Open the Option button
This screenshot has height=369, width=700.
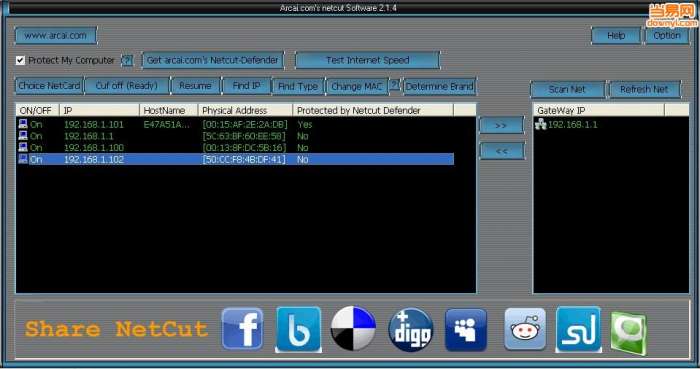coord(667,36)
